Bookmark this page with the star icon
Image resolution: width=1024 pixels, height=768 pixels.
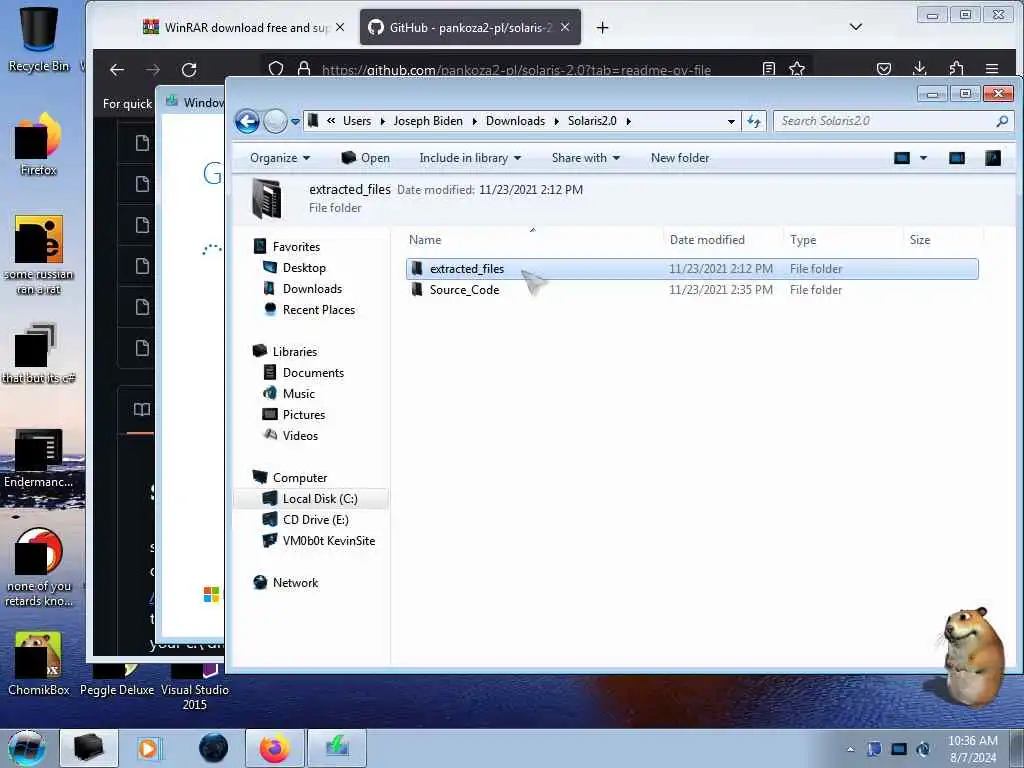pos(797,69)
